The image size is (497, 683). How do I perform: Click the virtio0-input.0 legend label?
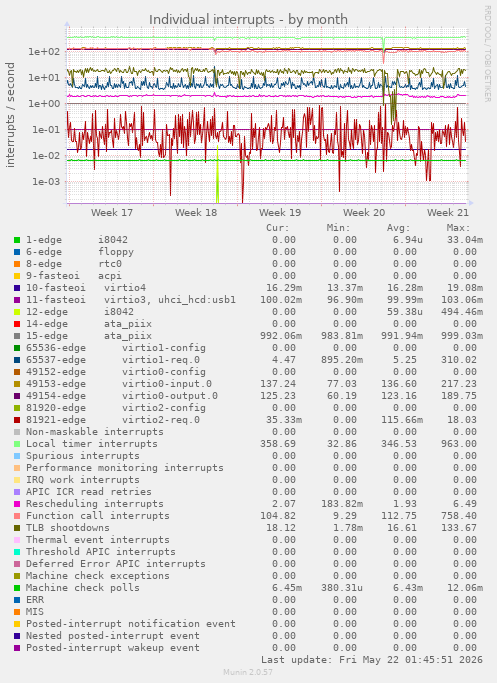167,384
